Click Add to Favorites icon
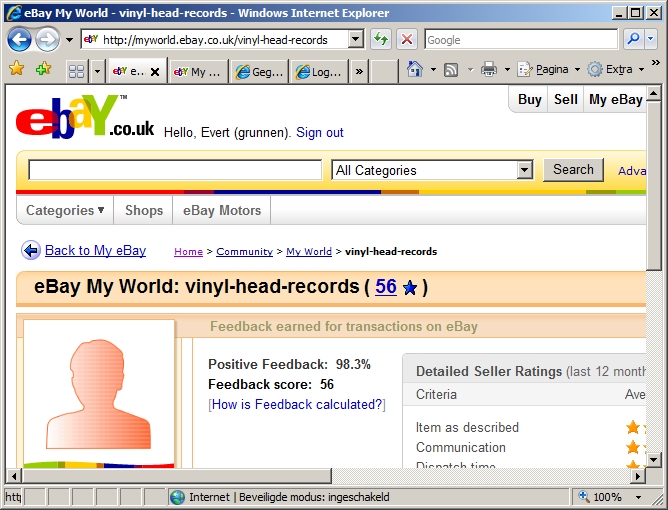Image resolution: width=668 pixels, height=510 pixels. click(x=43, y=69)
